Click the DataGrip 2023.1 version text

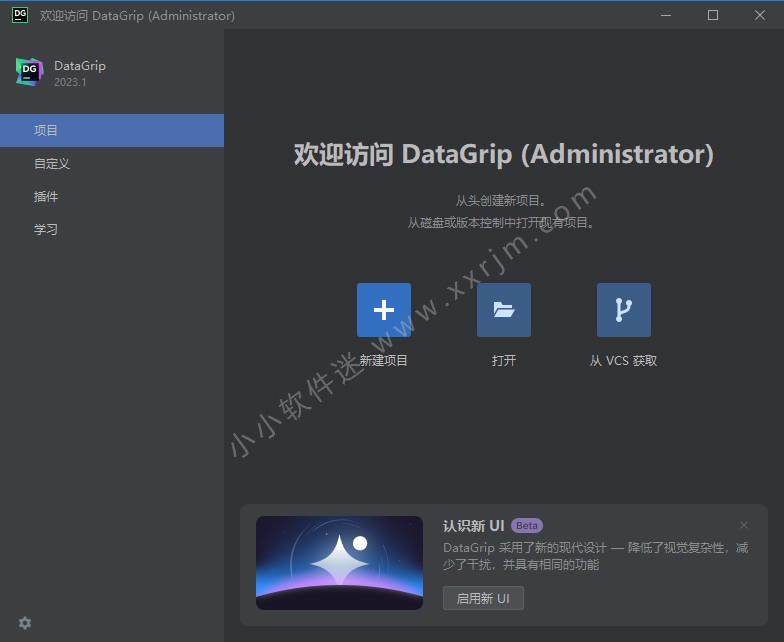click(70, 82)
